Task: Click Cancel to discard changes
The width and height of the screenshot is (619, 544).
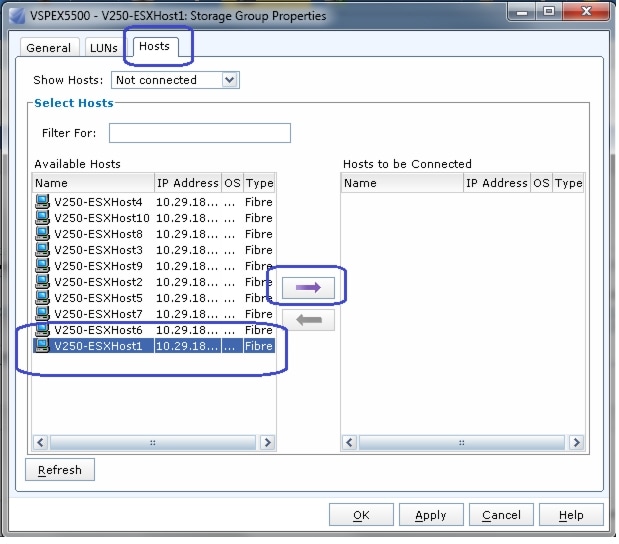Action: pos(501,515)
